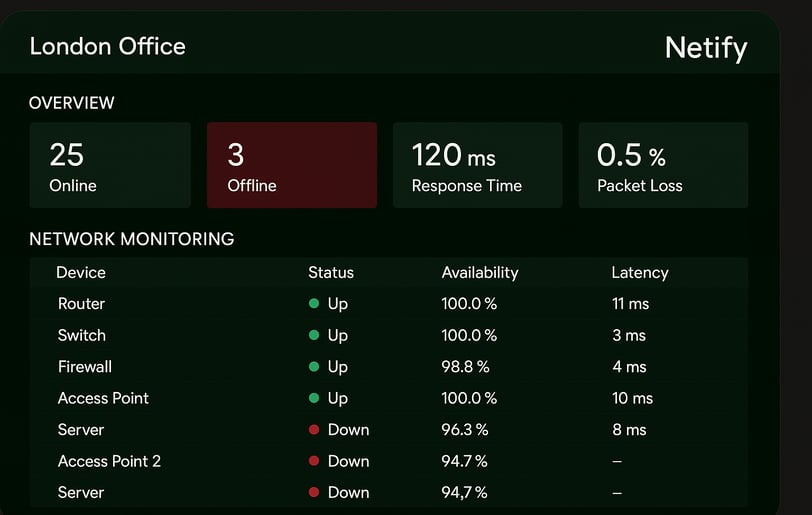The image size is (812, 515).
Task: Click the green status dot for Router
Action: 314,304
